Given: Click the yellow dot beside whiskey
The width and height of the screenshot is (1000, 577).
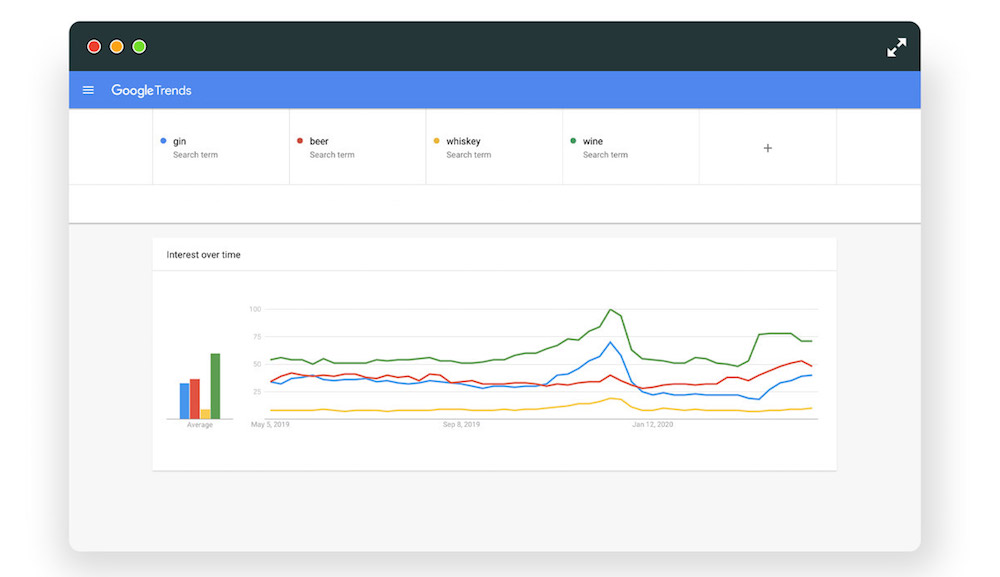Looking at the screenshot, I should point(437,142).
